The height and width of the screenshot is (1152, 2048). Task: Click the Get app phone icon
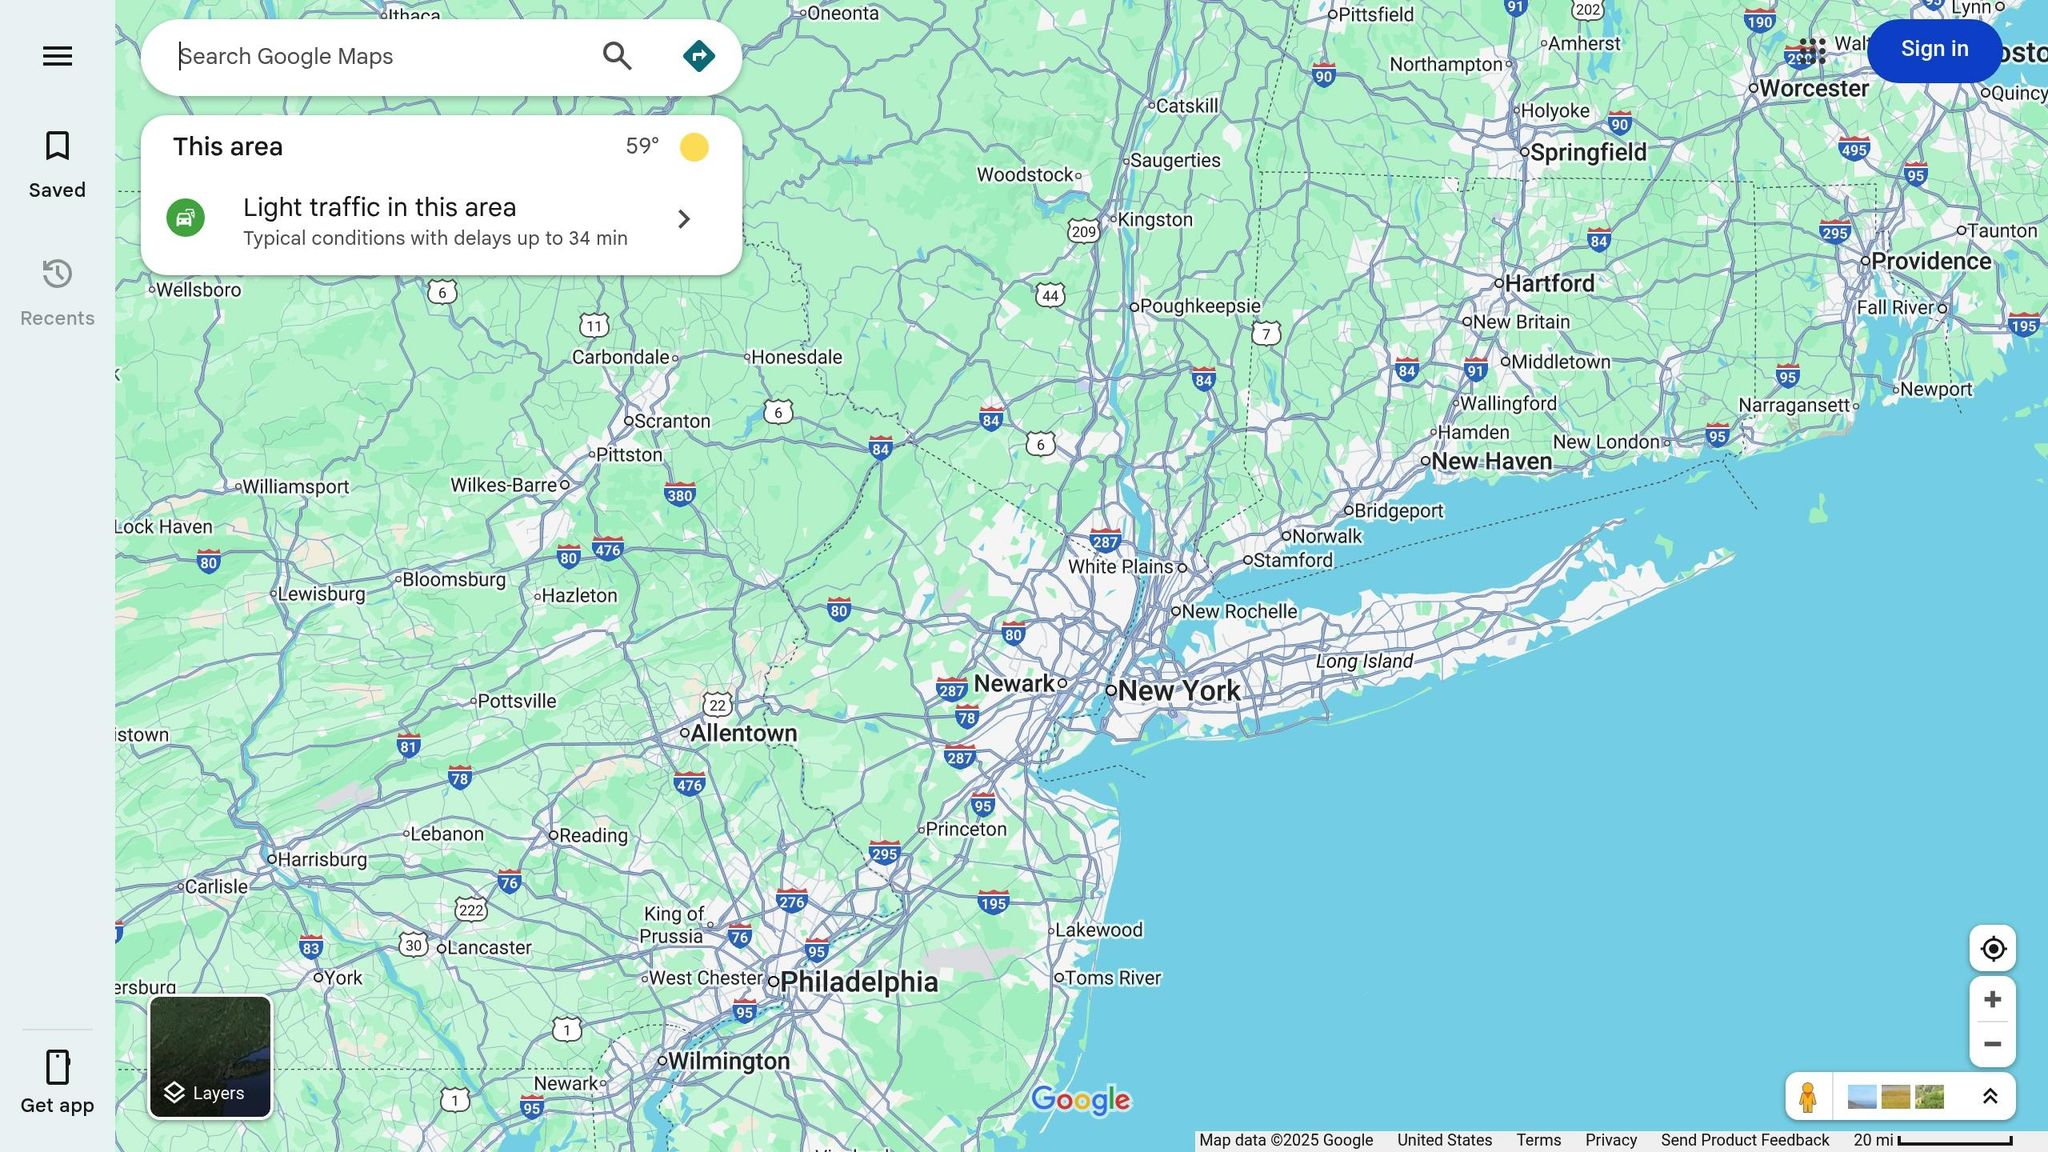[x=56, y=1068]
